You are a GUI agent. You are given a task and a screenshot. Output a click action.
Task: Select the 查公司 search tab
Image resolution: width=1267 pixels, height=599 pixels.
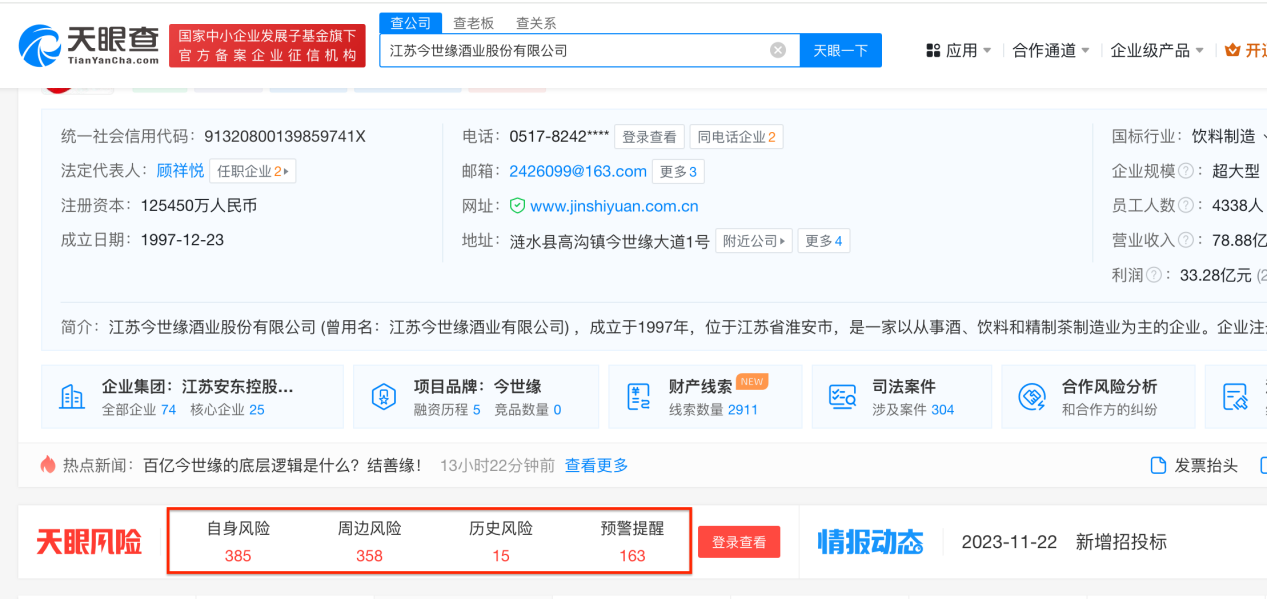click(x=411, y=23)
